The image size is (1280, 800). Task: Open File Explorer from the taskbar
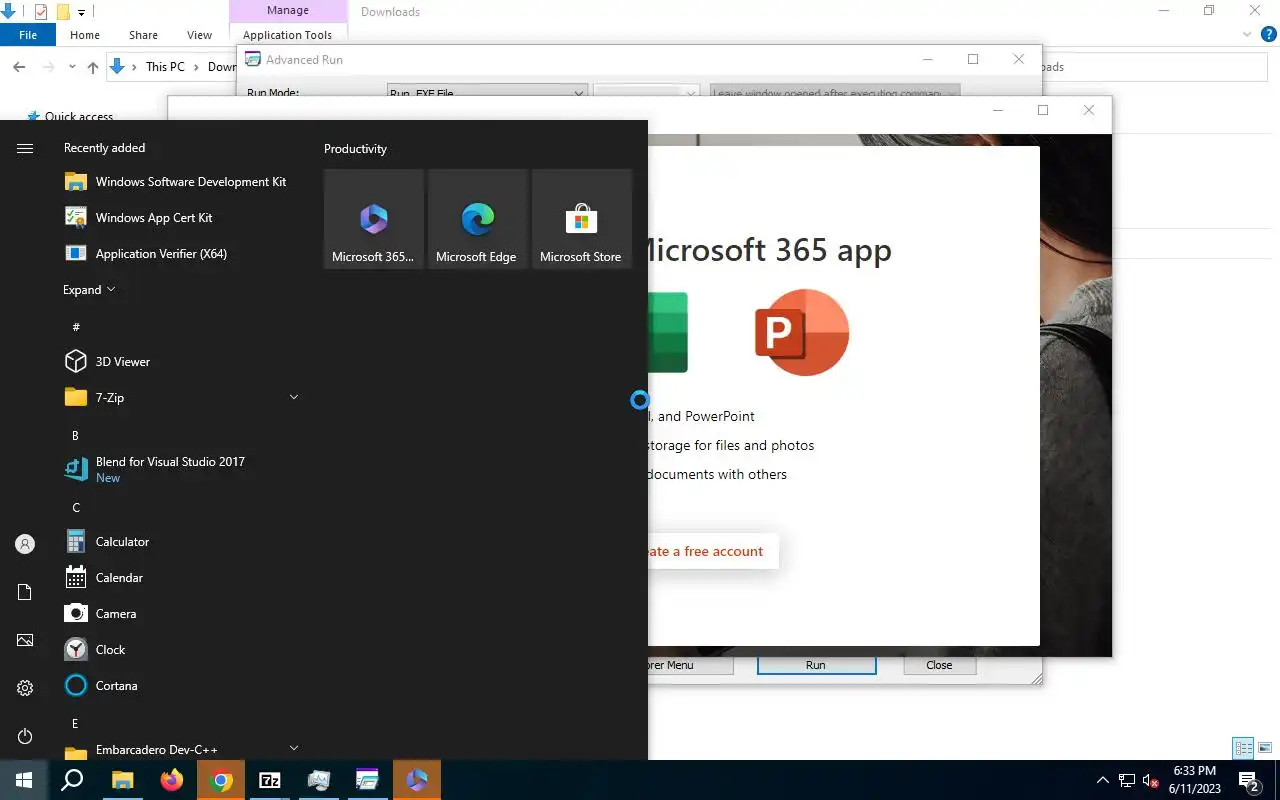(122, 780)
